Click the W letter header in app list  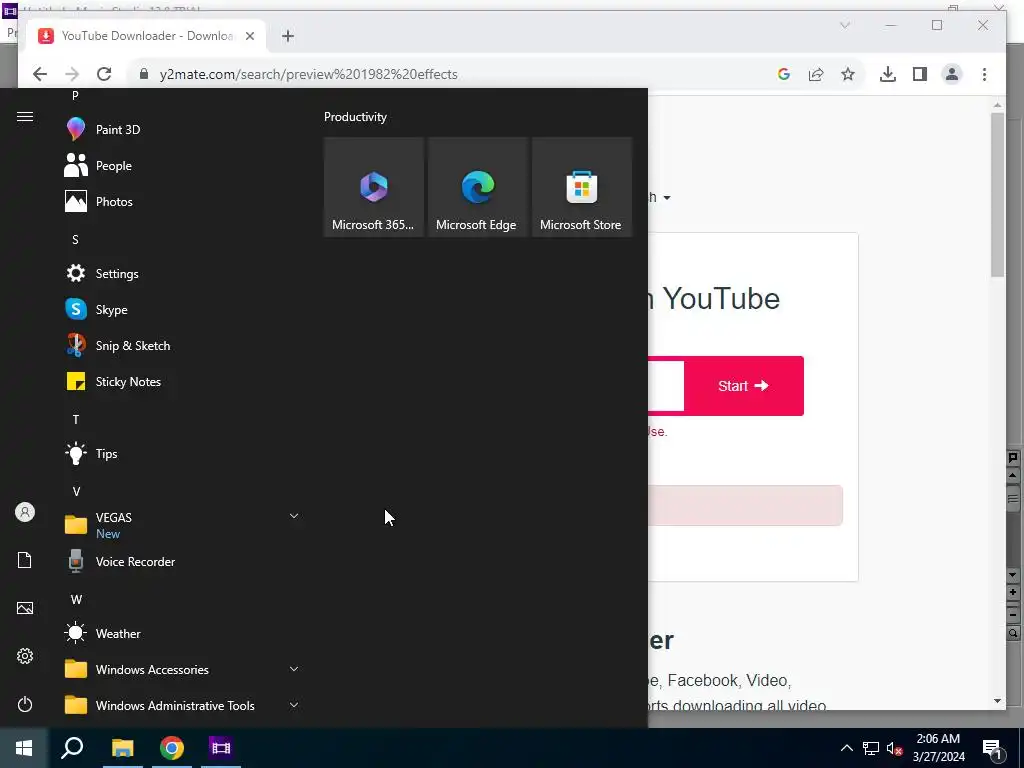pyautogui.click(x=76, y=599)
